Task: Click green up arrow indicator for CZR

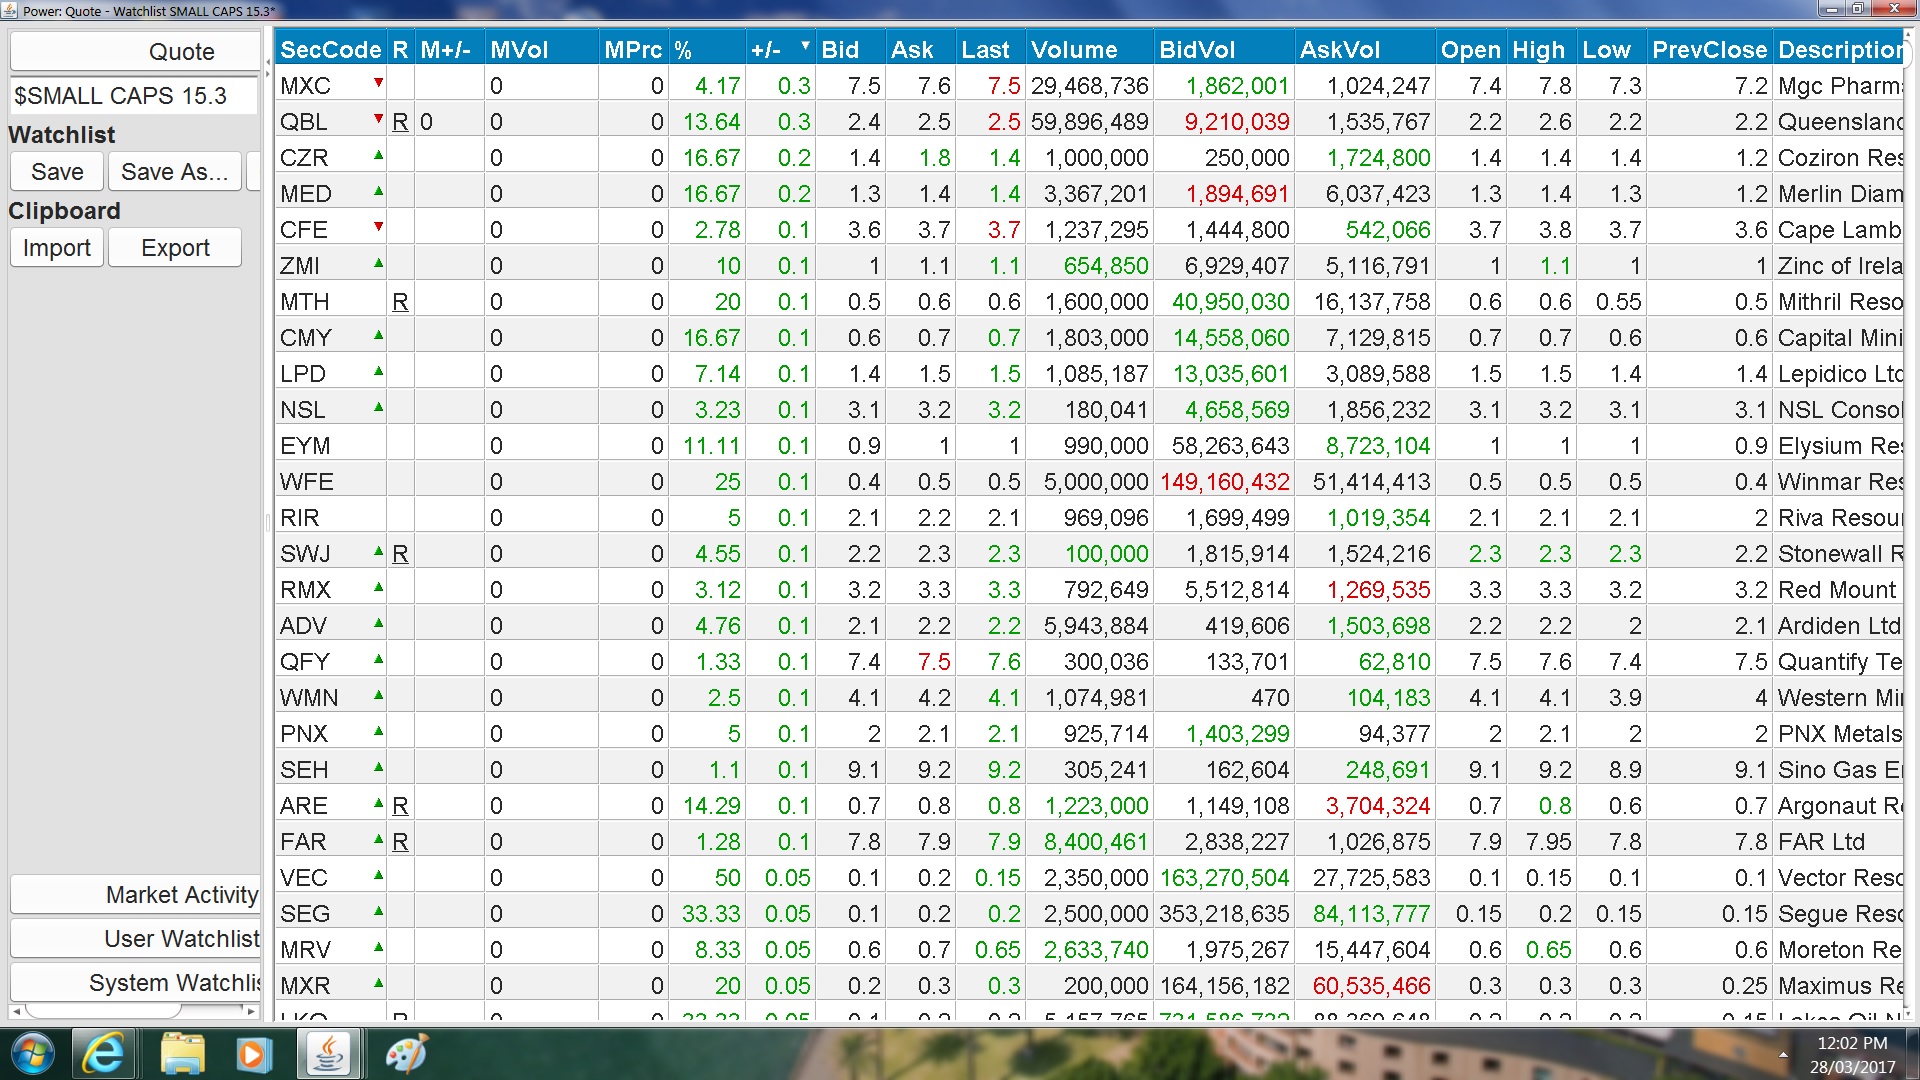Action: [378, 155]
